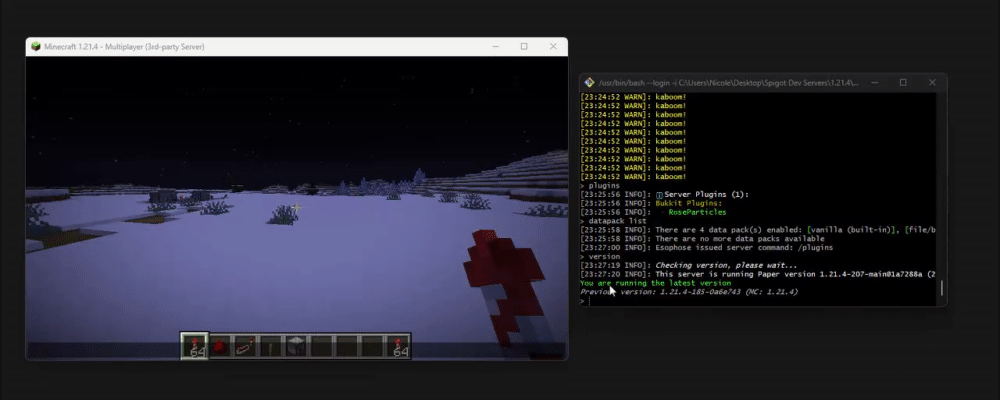Click the terminal command prompt input line
1000x400 pixels.
coord(759,301)
